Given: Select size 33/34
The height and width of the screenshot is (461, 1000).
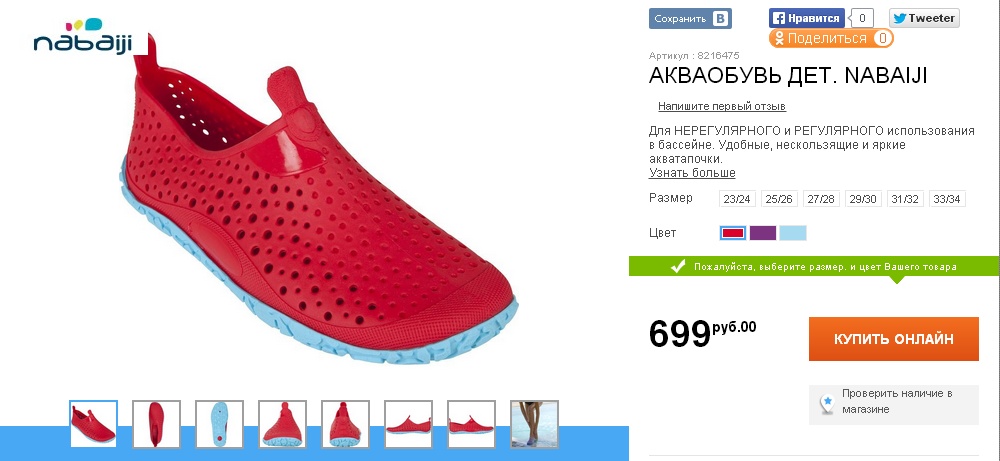Looking at the screenshot, I should (x=946, y=199).
